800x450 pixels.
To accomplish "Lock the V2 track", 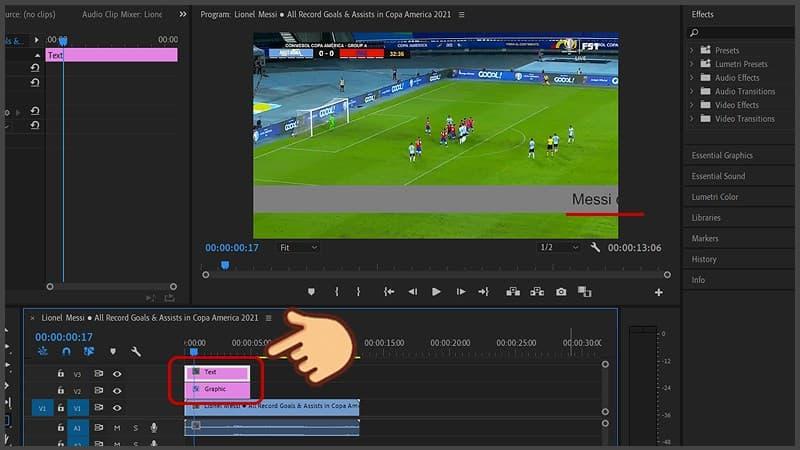I will pyautogui.click(x=61, y=390).
